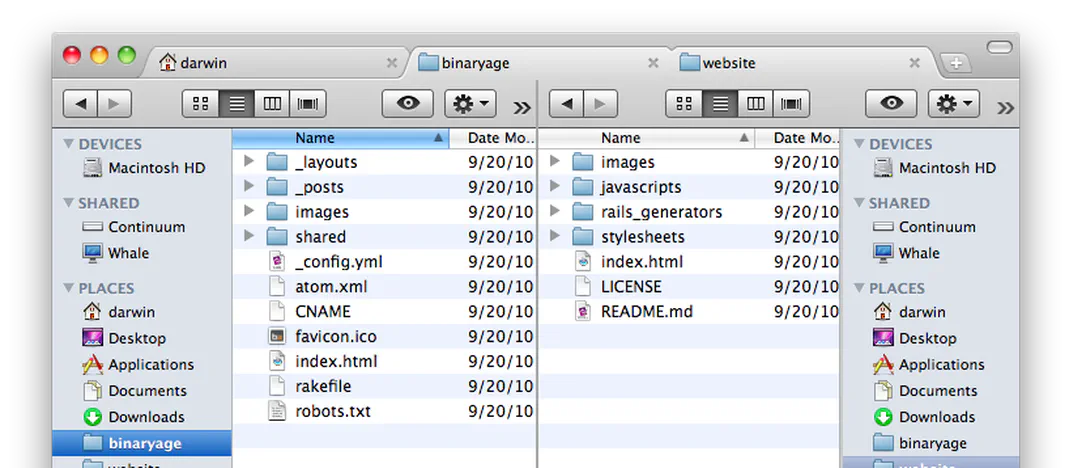Select the favicon.ico file icon
The image size is (1069, 468).
point(276,336)
